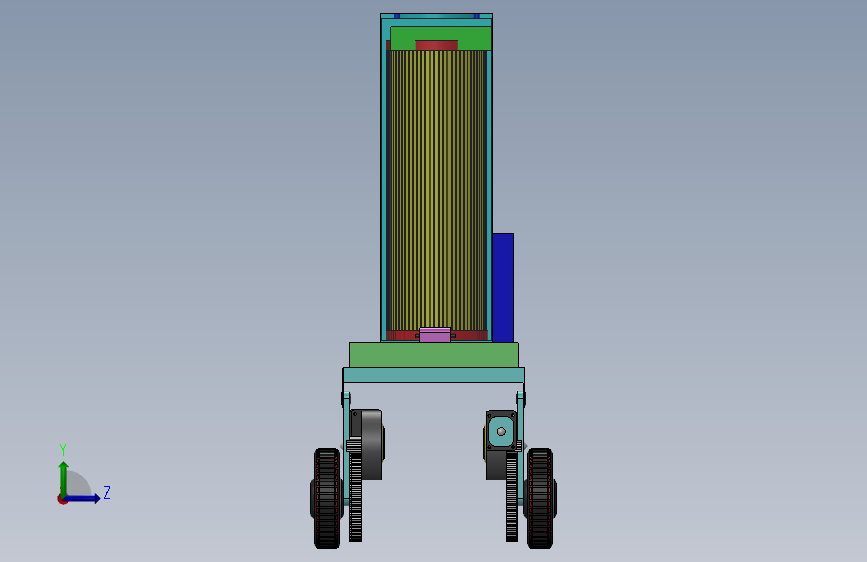Select the pink block at the cylinder base
The height and width of the screenshot is (562, 867).
pyautogui.click(x=435, y=335)
